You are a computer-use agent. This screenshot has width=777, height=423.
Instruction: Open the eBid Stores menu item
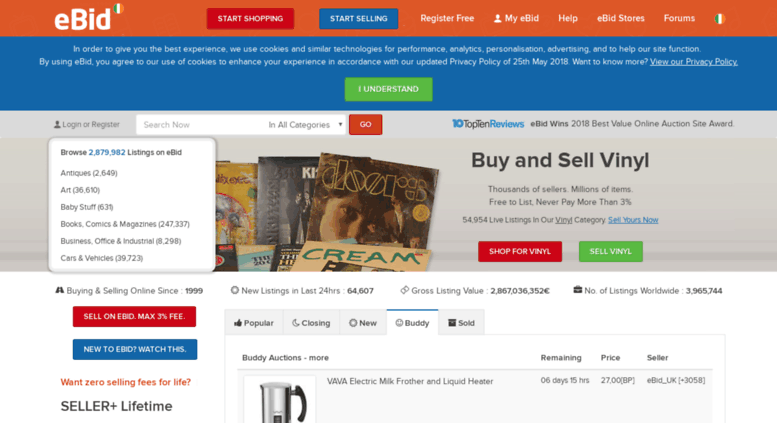click(x=620, y=18)
